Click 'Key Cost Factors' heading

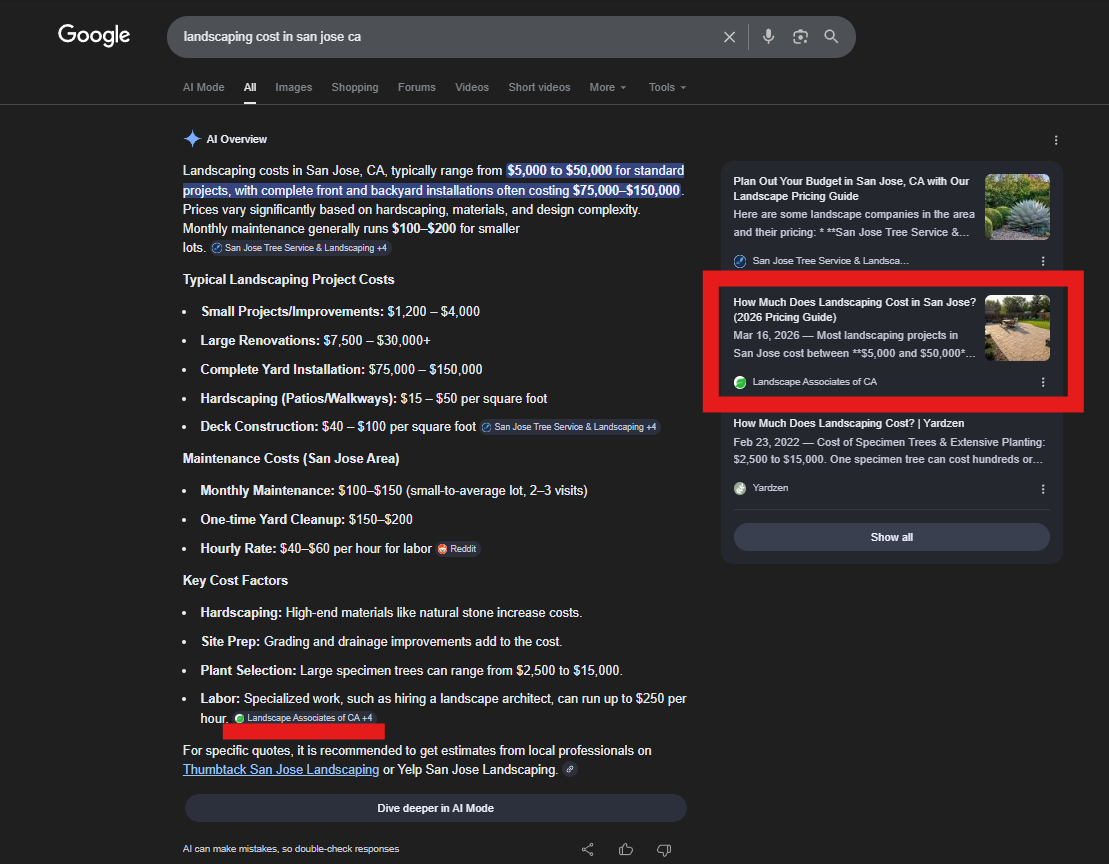[x=236, y=580]
